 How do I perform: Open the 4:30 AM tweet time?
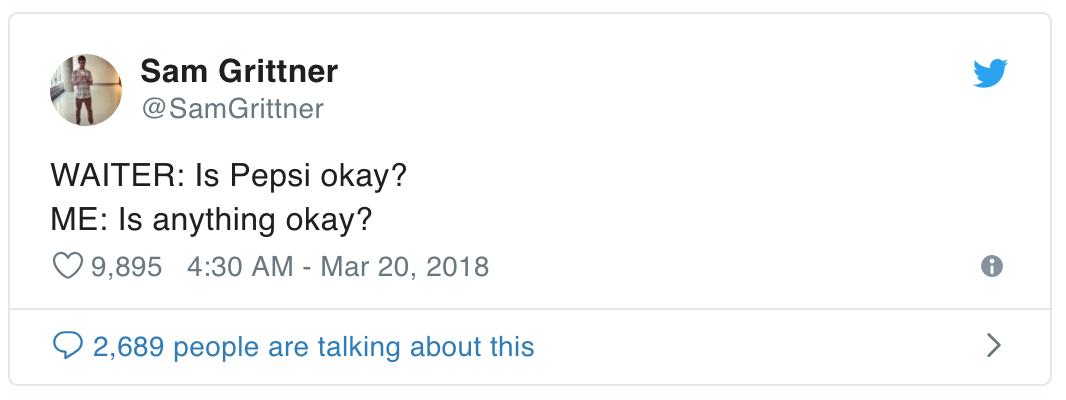coord(240,267)
